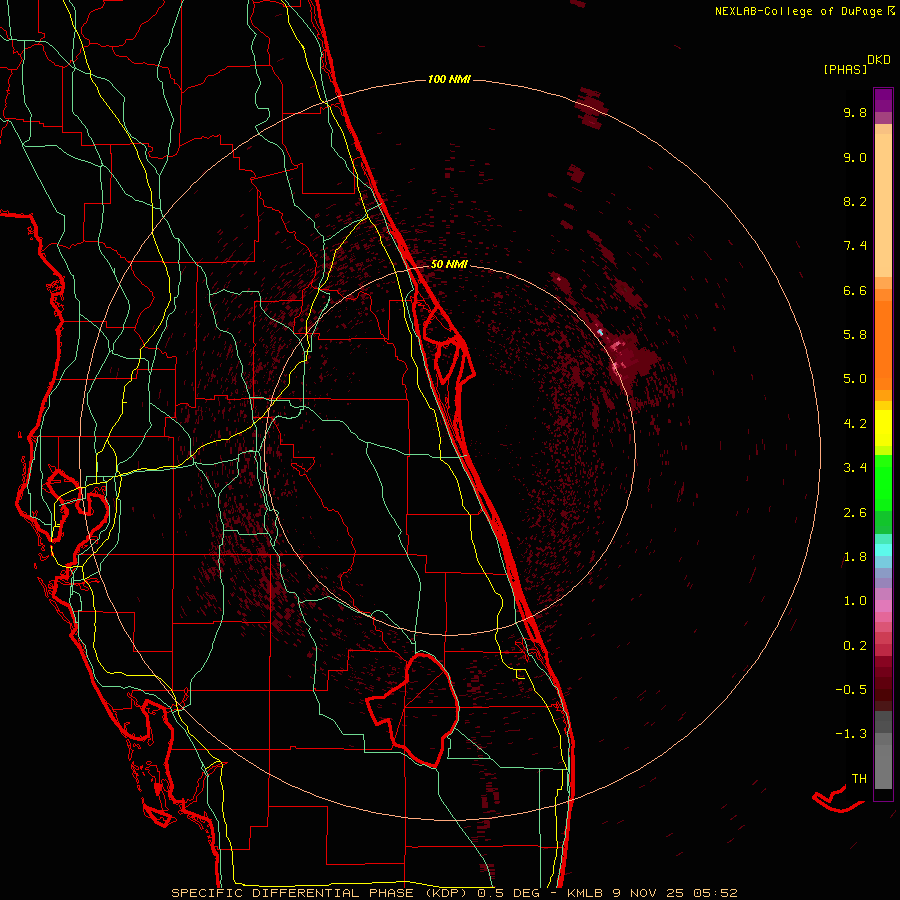Click the bright pink KDP echo offshore
This screenshot has height=900, width=900.
[615, 347]
